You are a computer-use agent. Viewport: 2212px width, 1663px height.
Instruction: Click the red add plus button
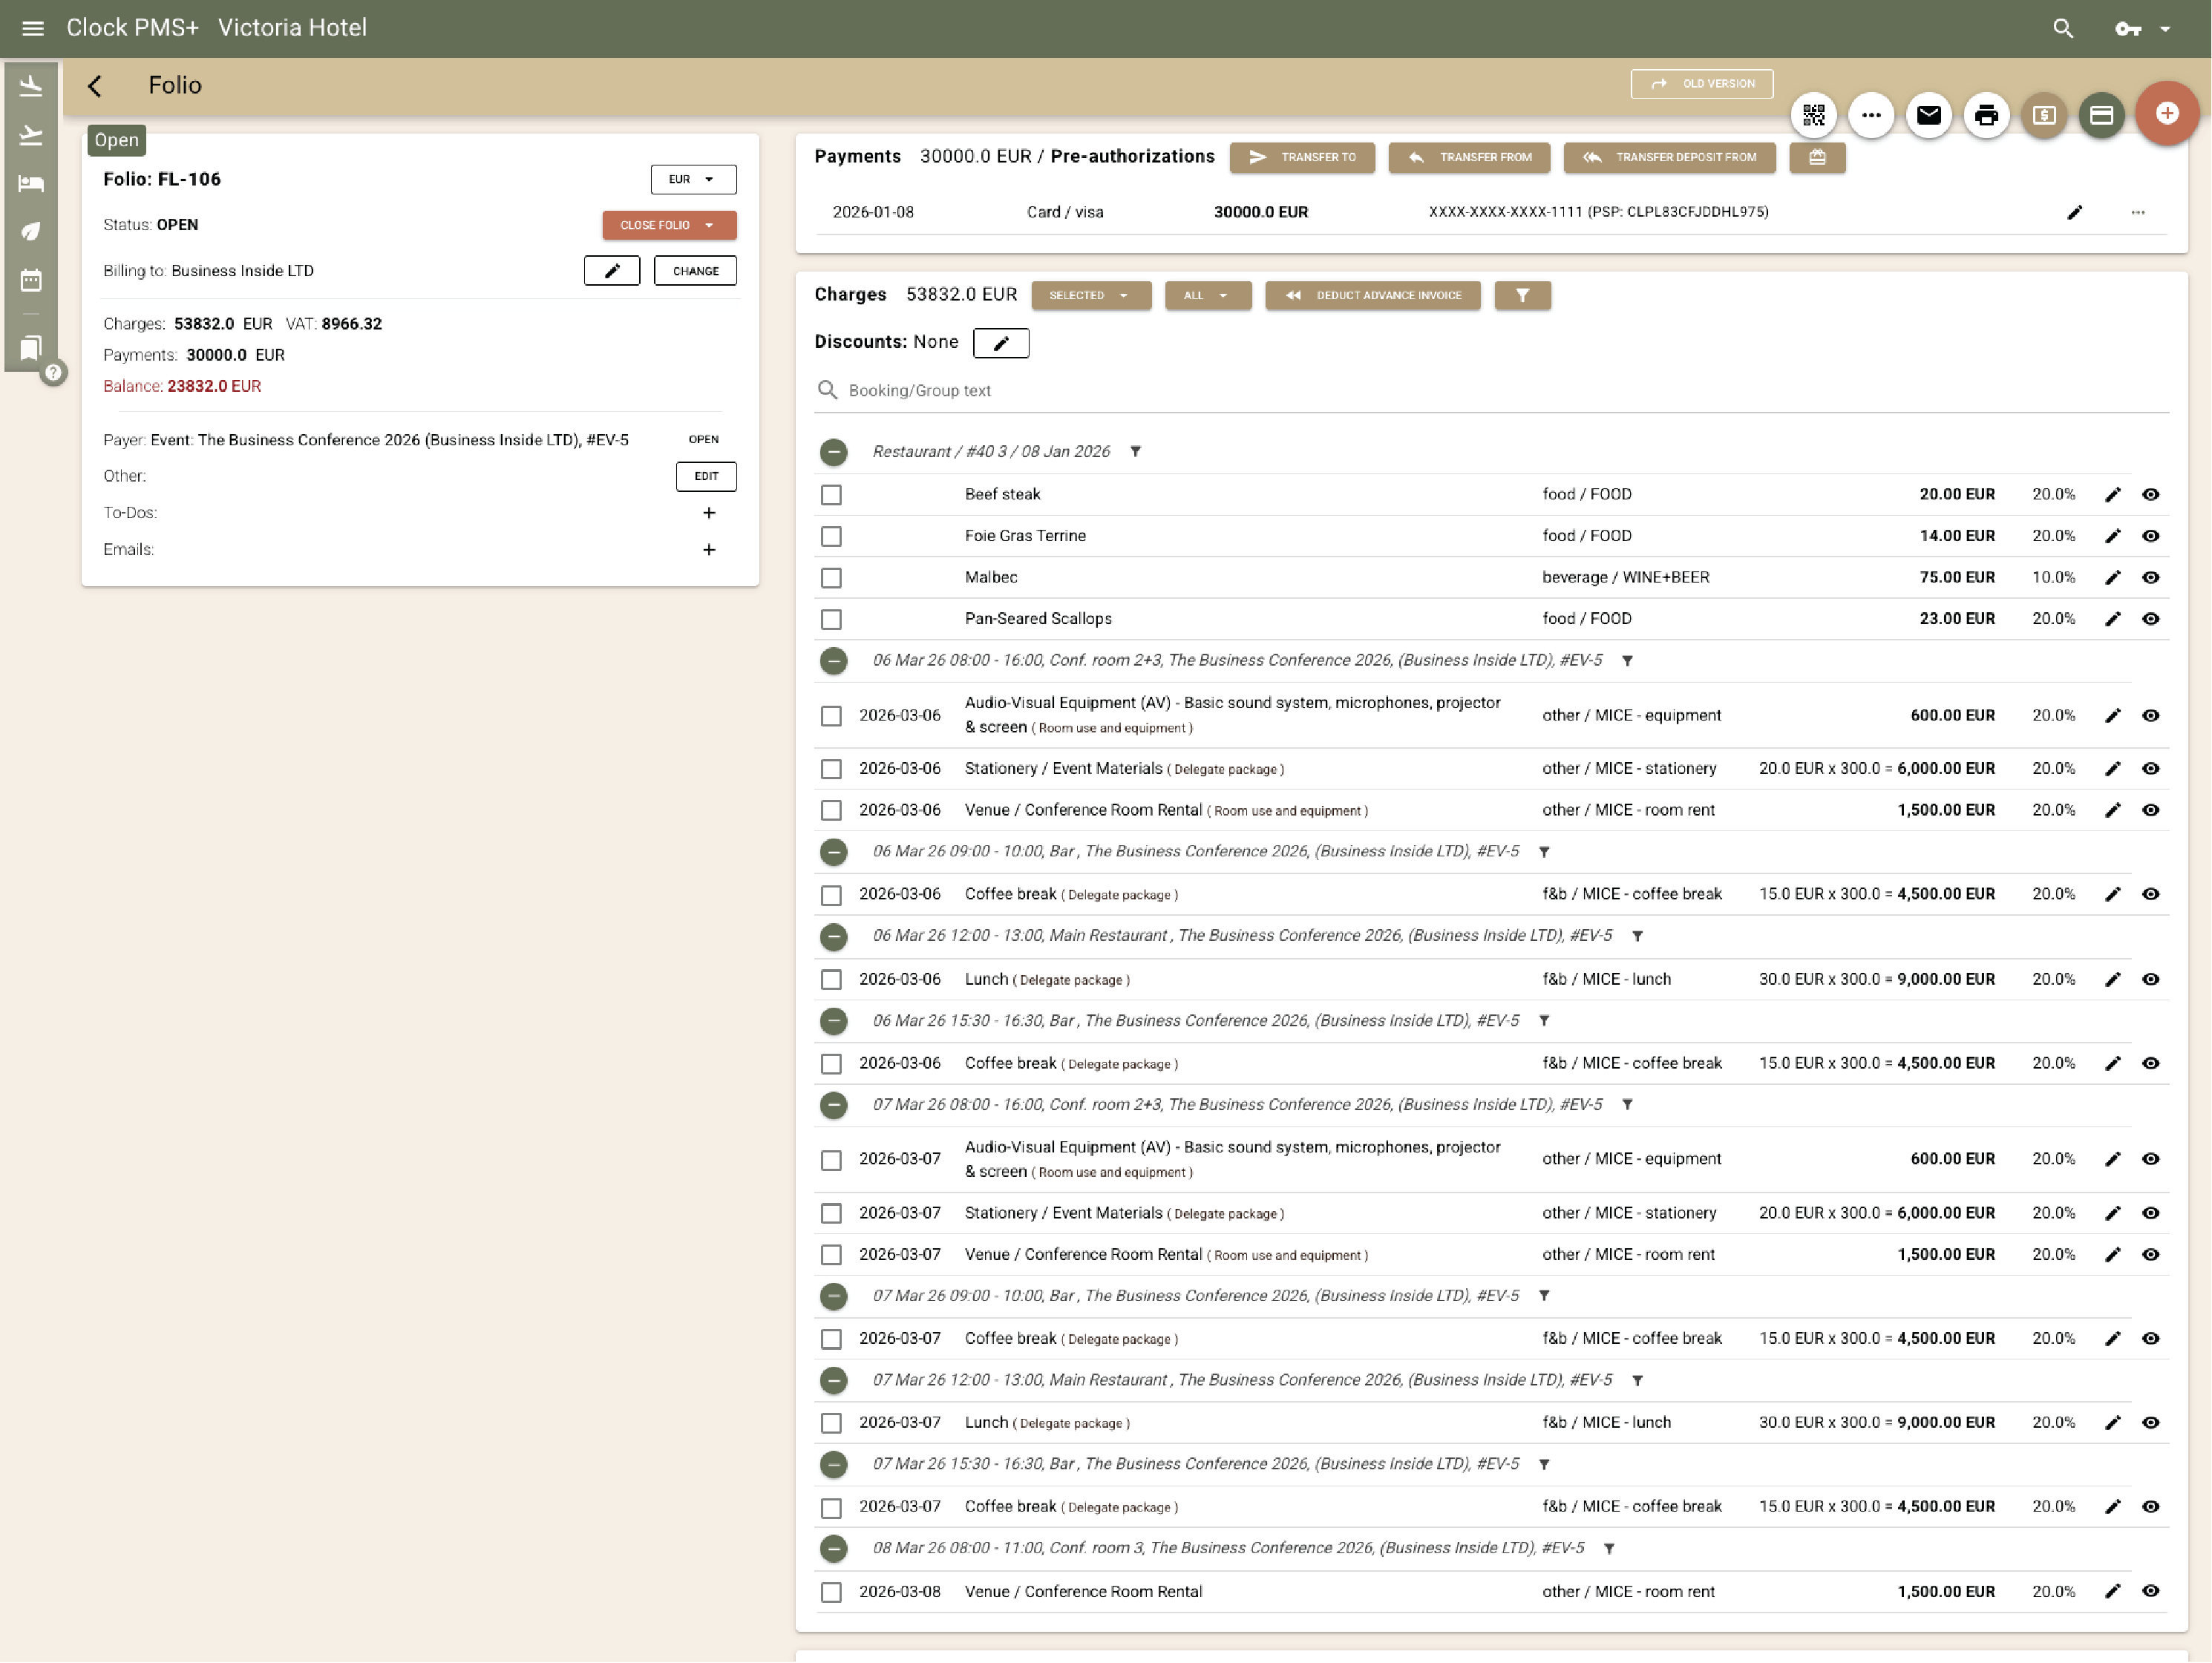2166,113
